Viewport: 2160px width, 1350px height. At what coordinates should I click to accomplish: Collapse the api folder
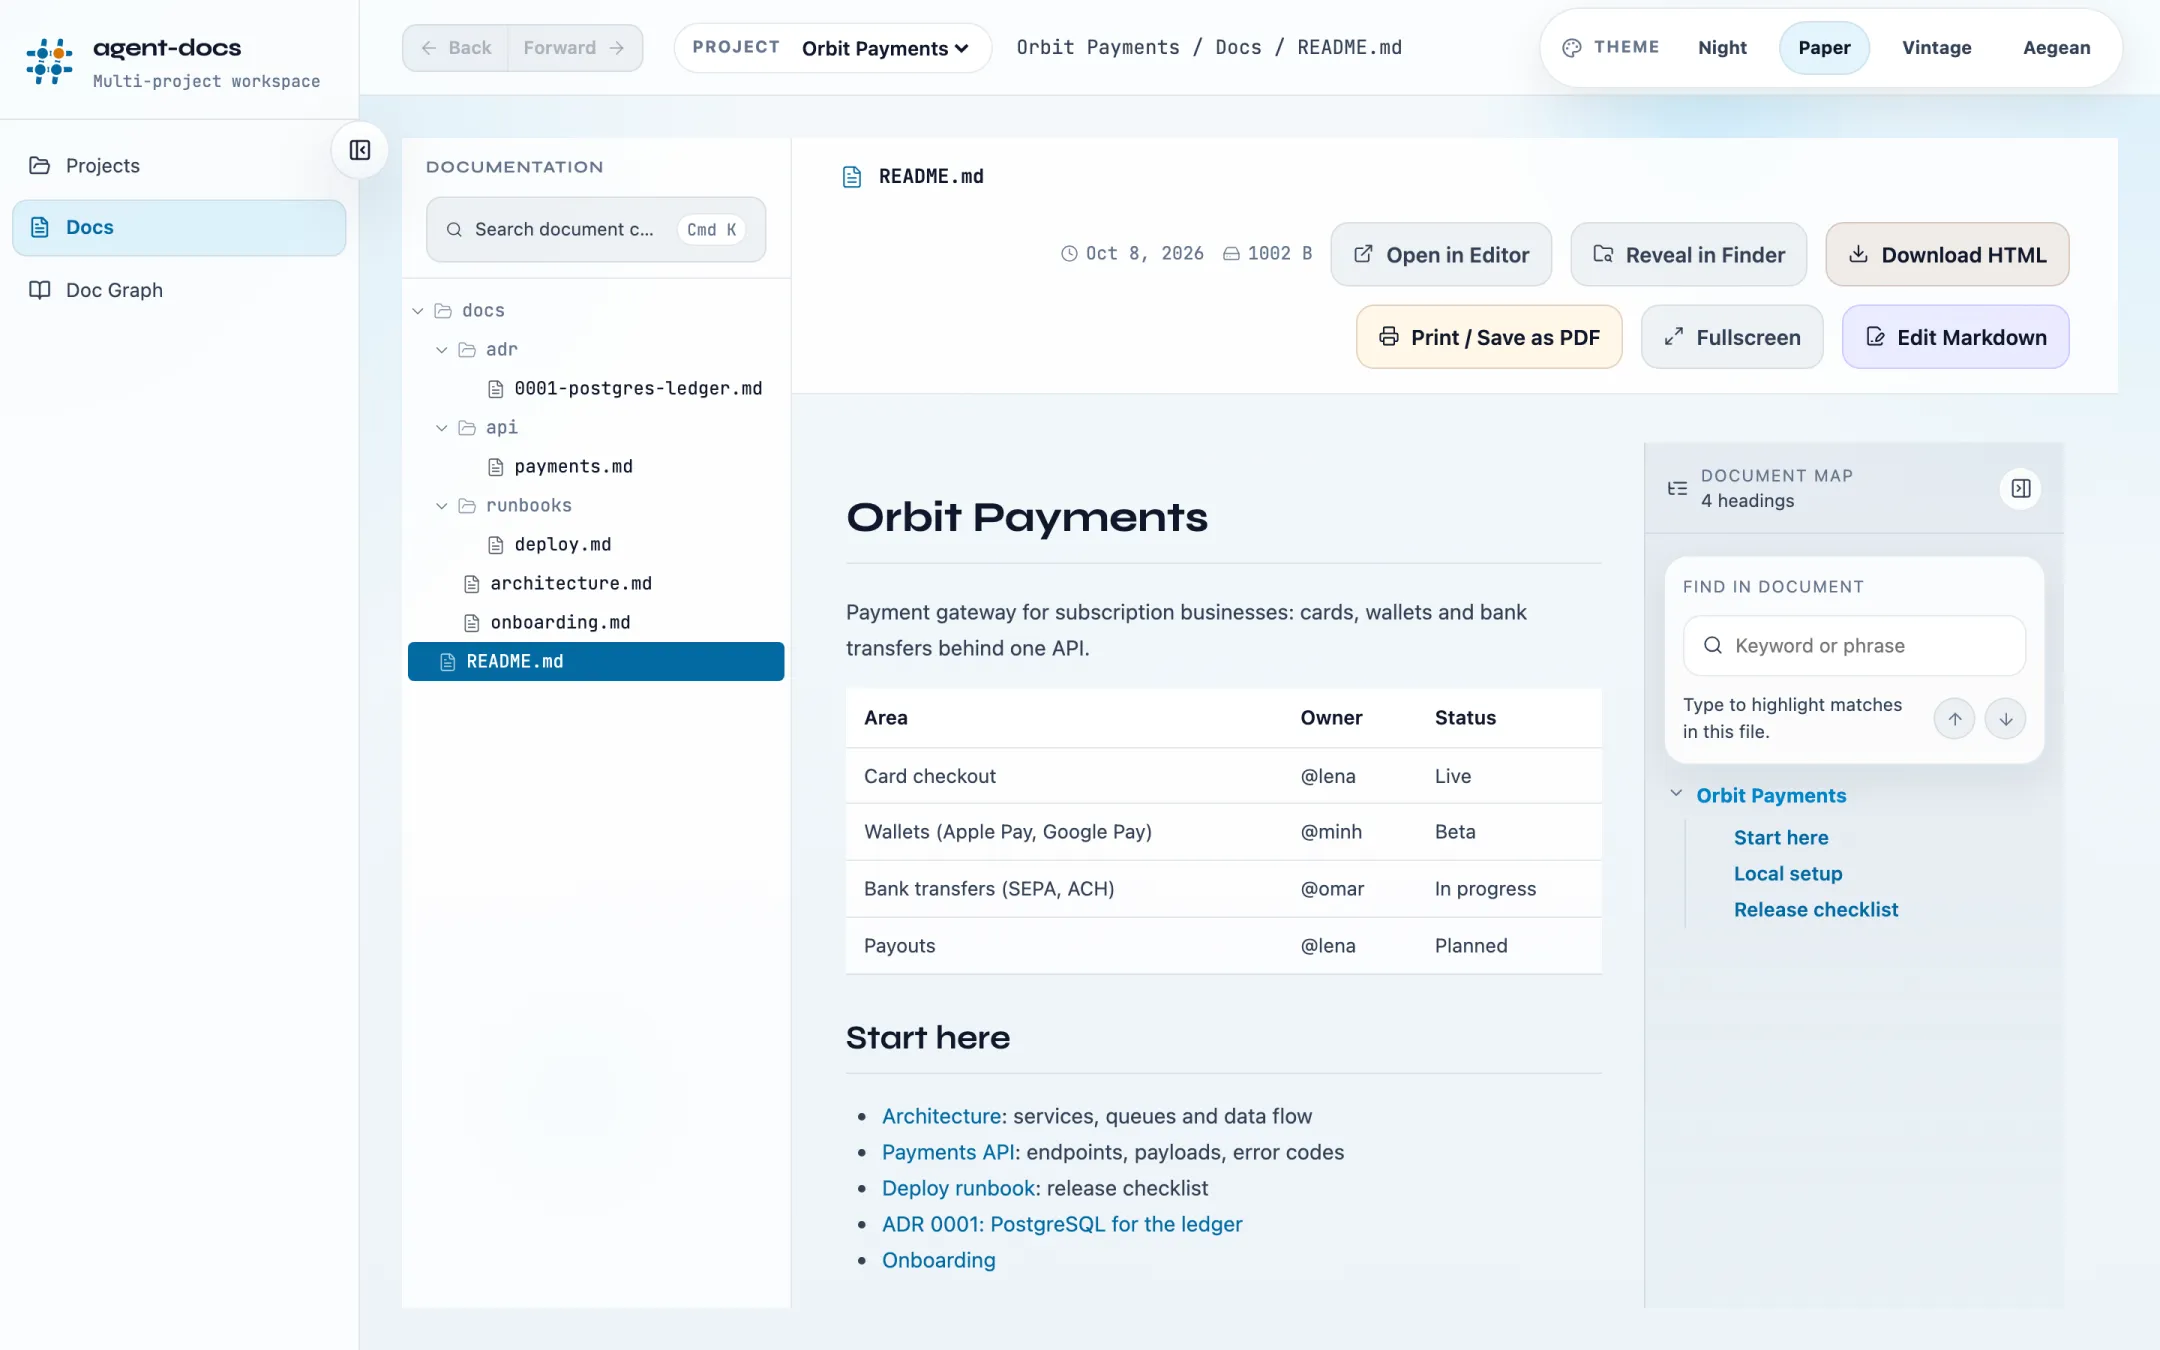point(442,428)
